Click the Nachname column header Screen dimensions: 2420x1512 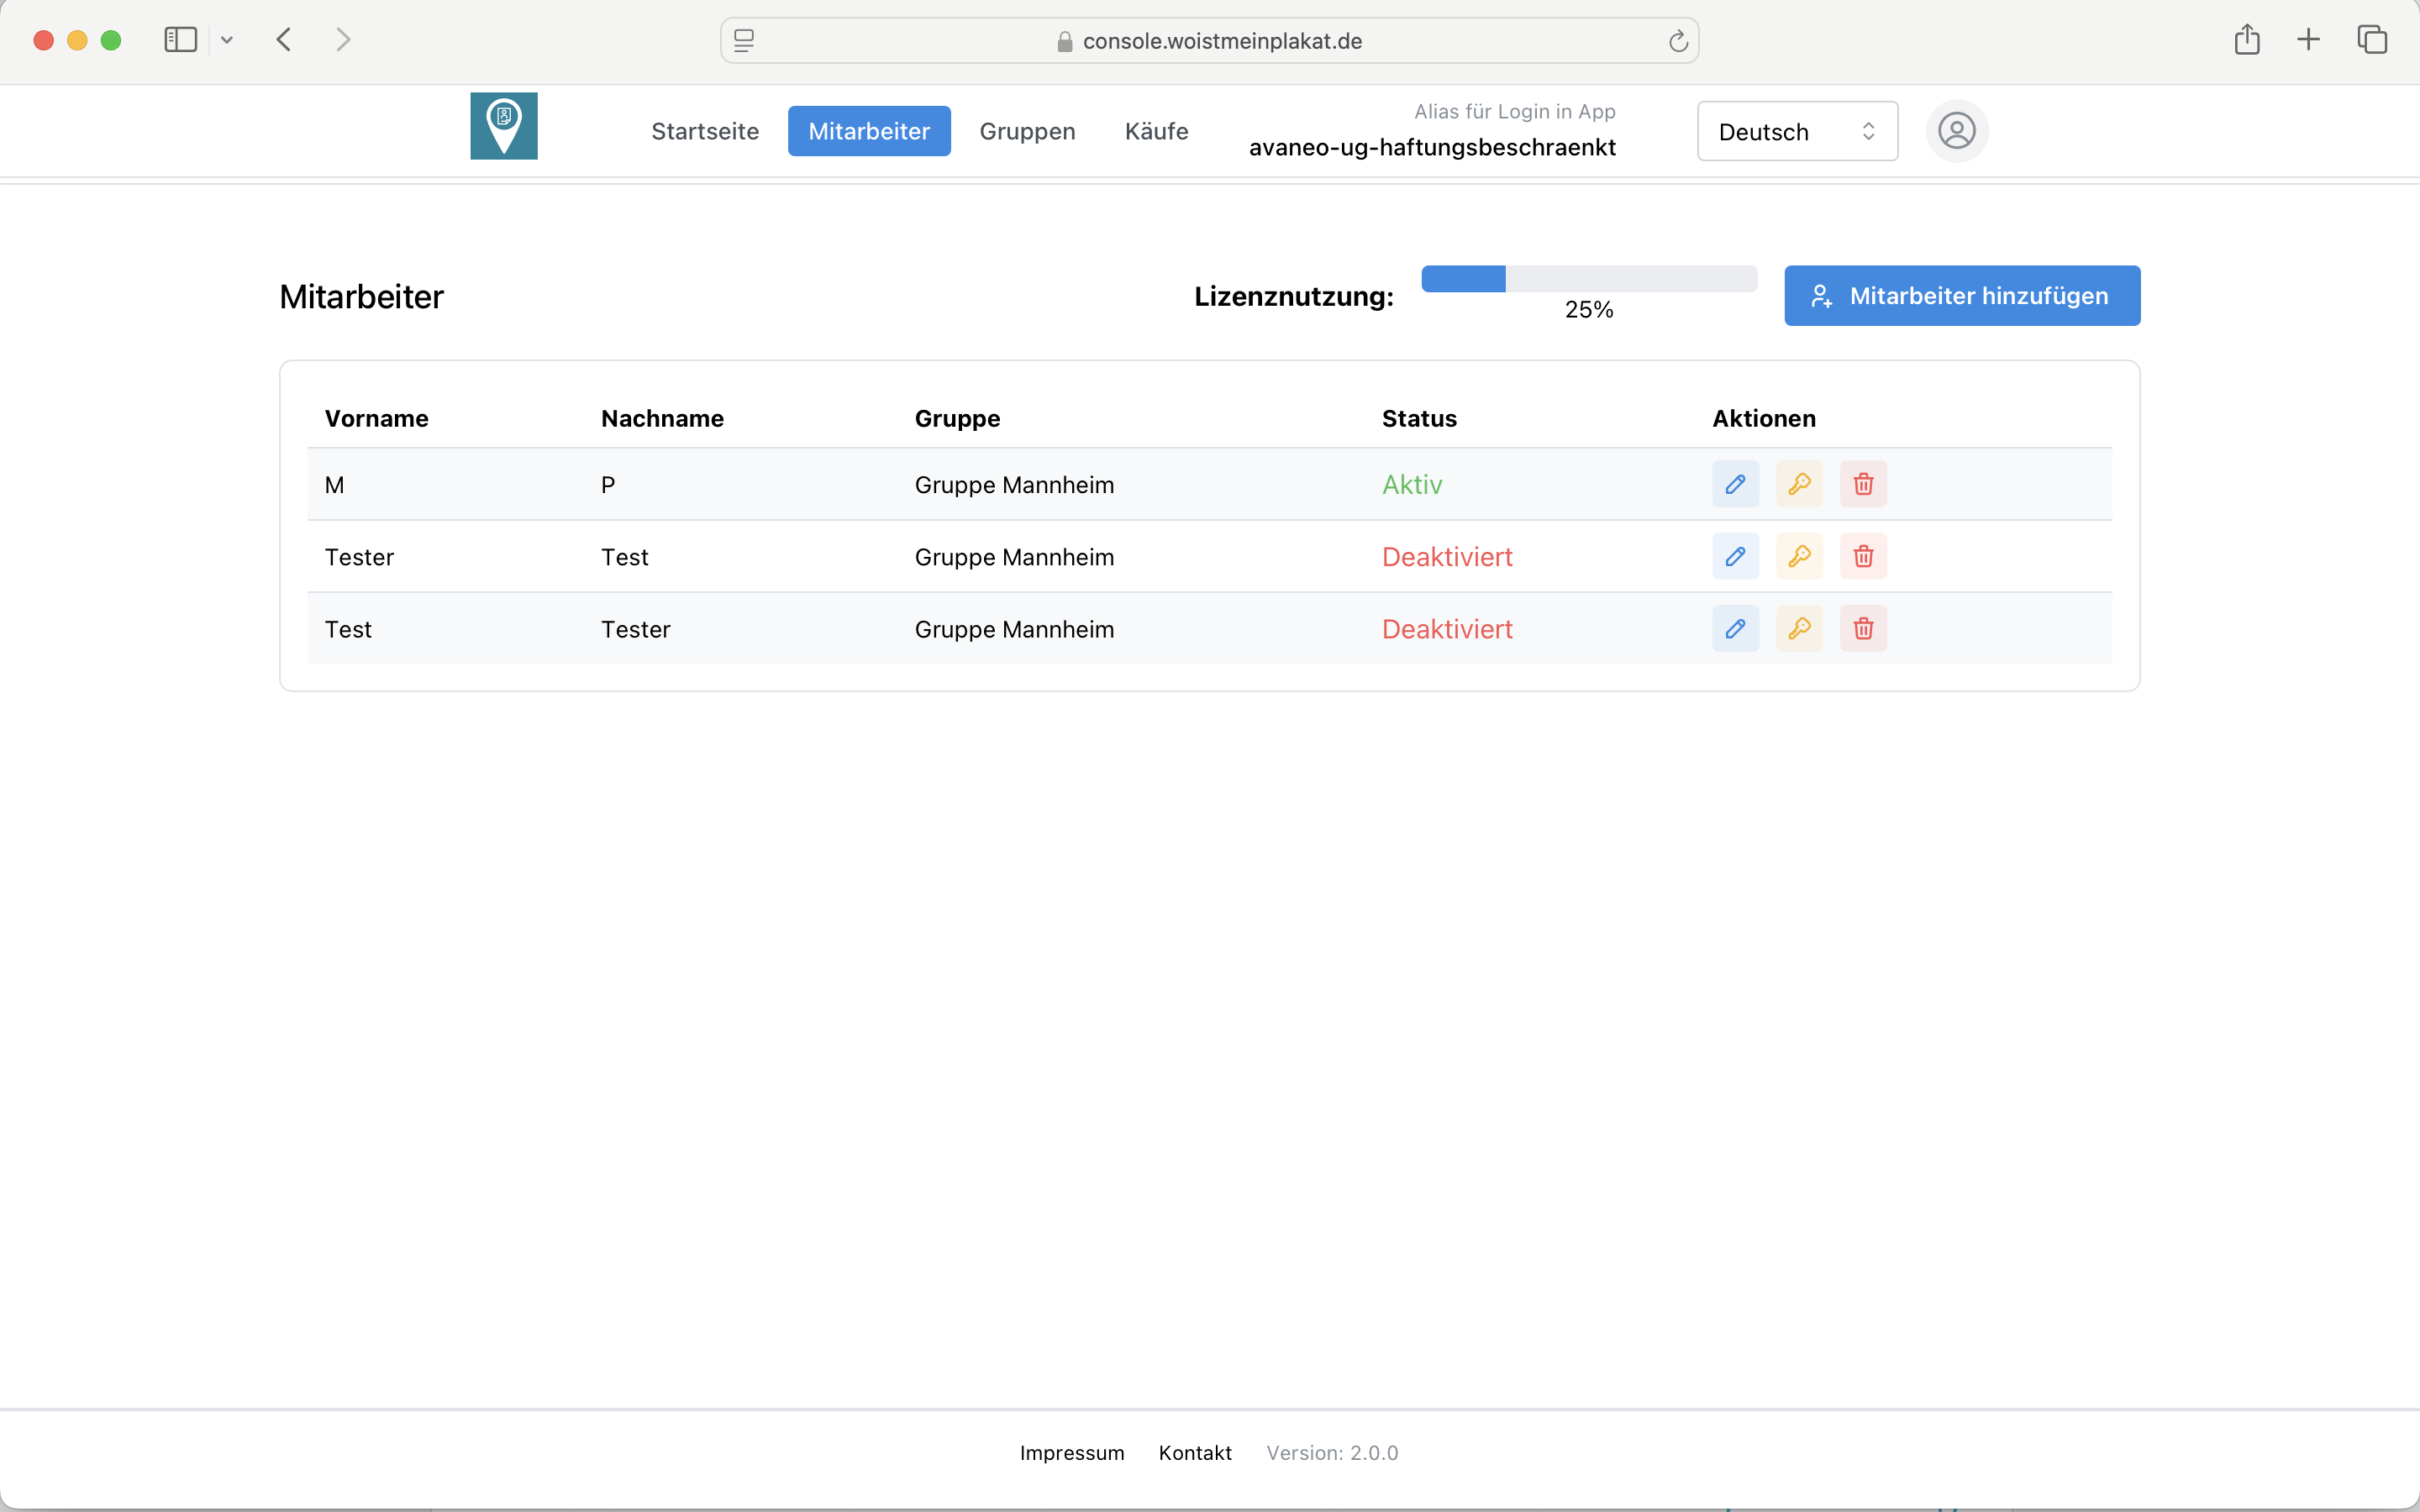click(x=662, y=418)
